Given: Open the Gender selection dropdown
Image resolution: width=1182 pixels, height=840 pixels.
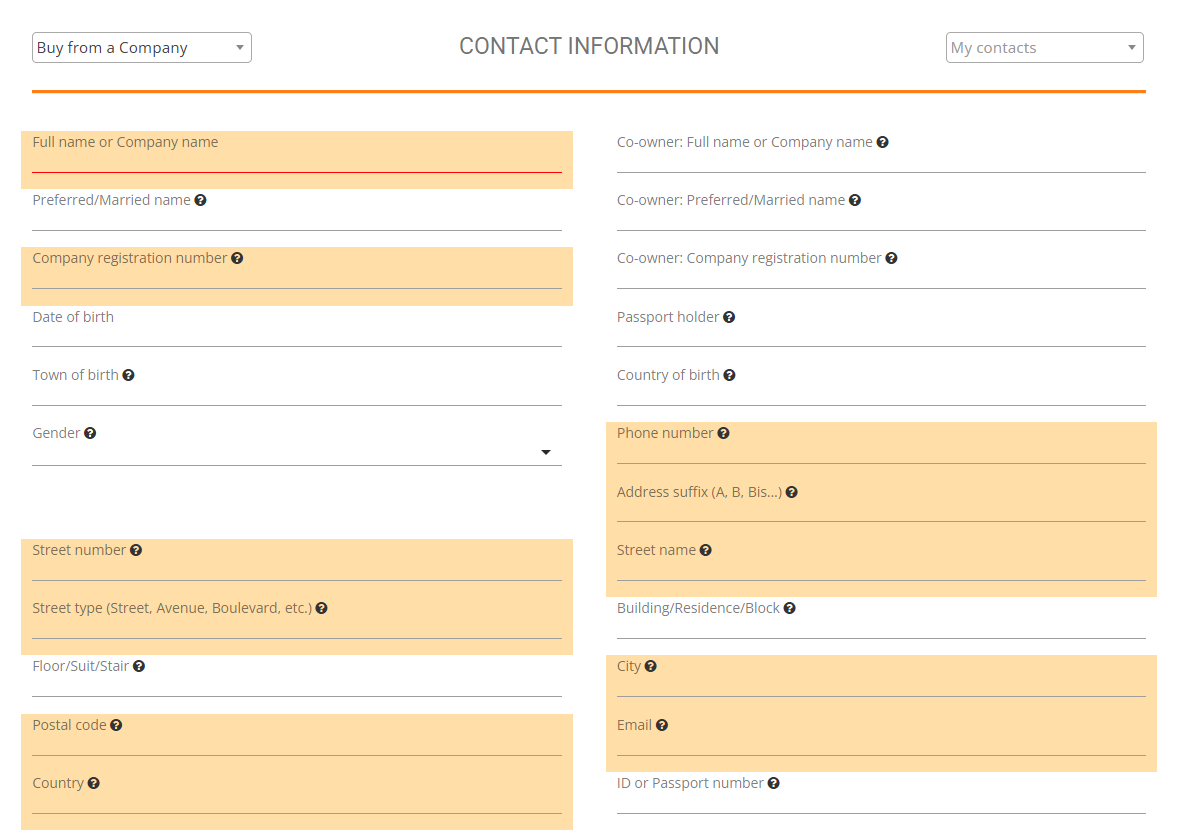Looking at the screenshot, I should 296,452.
